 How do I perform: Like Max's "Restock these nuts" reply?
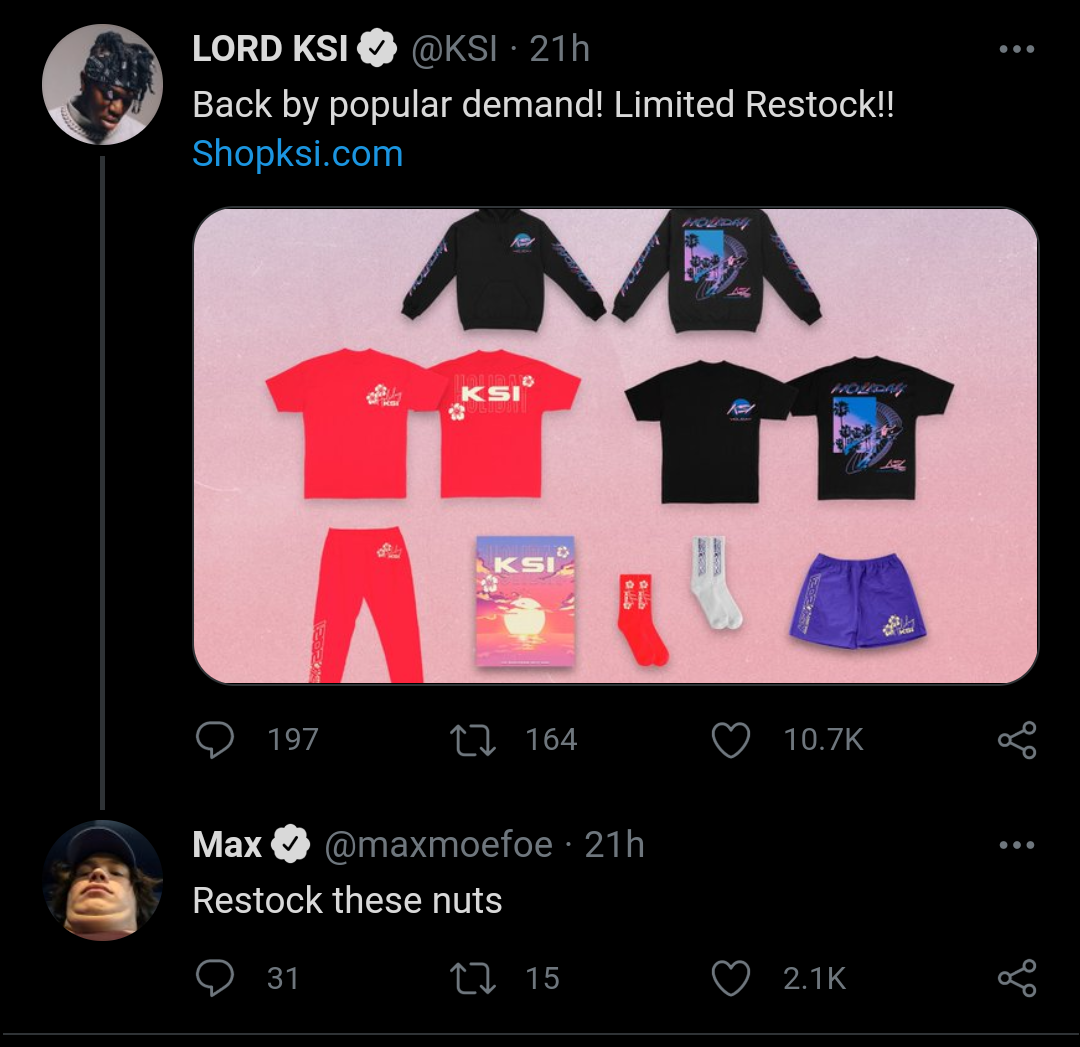(x=730, y=978)
